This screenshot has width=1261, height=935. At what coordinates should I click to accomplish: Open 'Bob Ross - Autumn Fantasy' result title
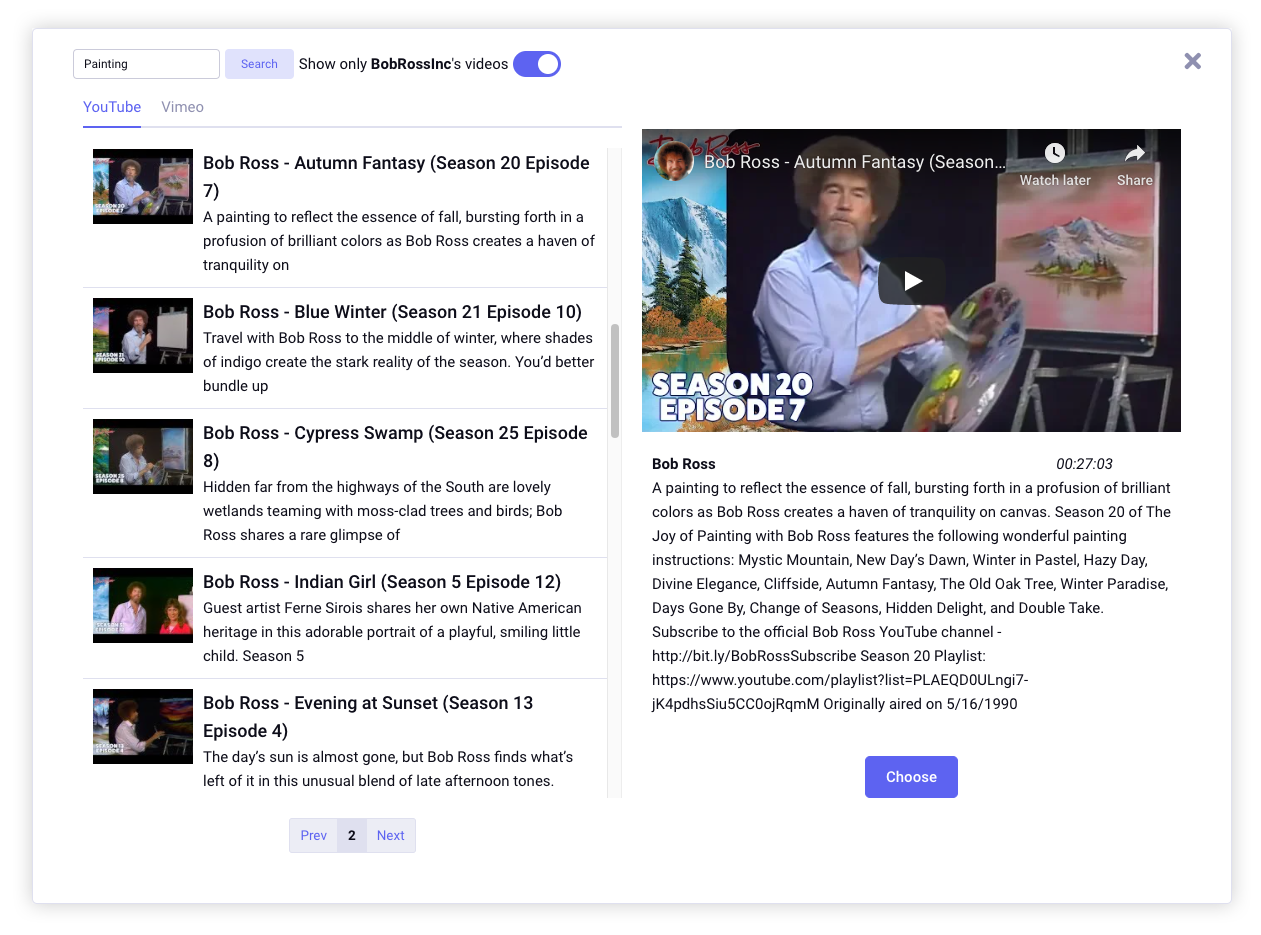[396, 177]
